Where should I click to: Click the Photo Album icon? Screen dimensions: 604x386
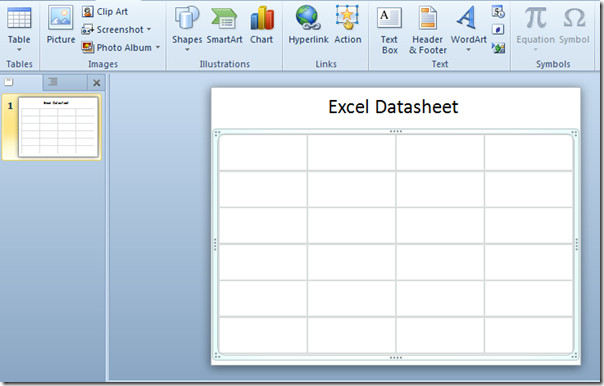click(x=87, y=47)
